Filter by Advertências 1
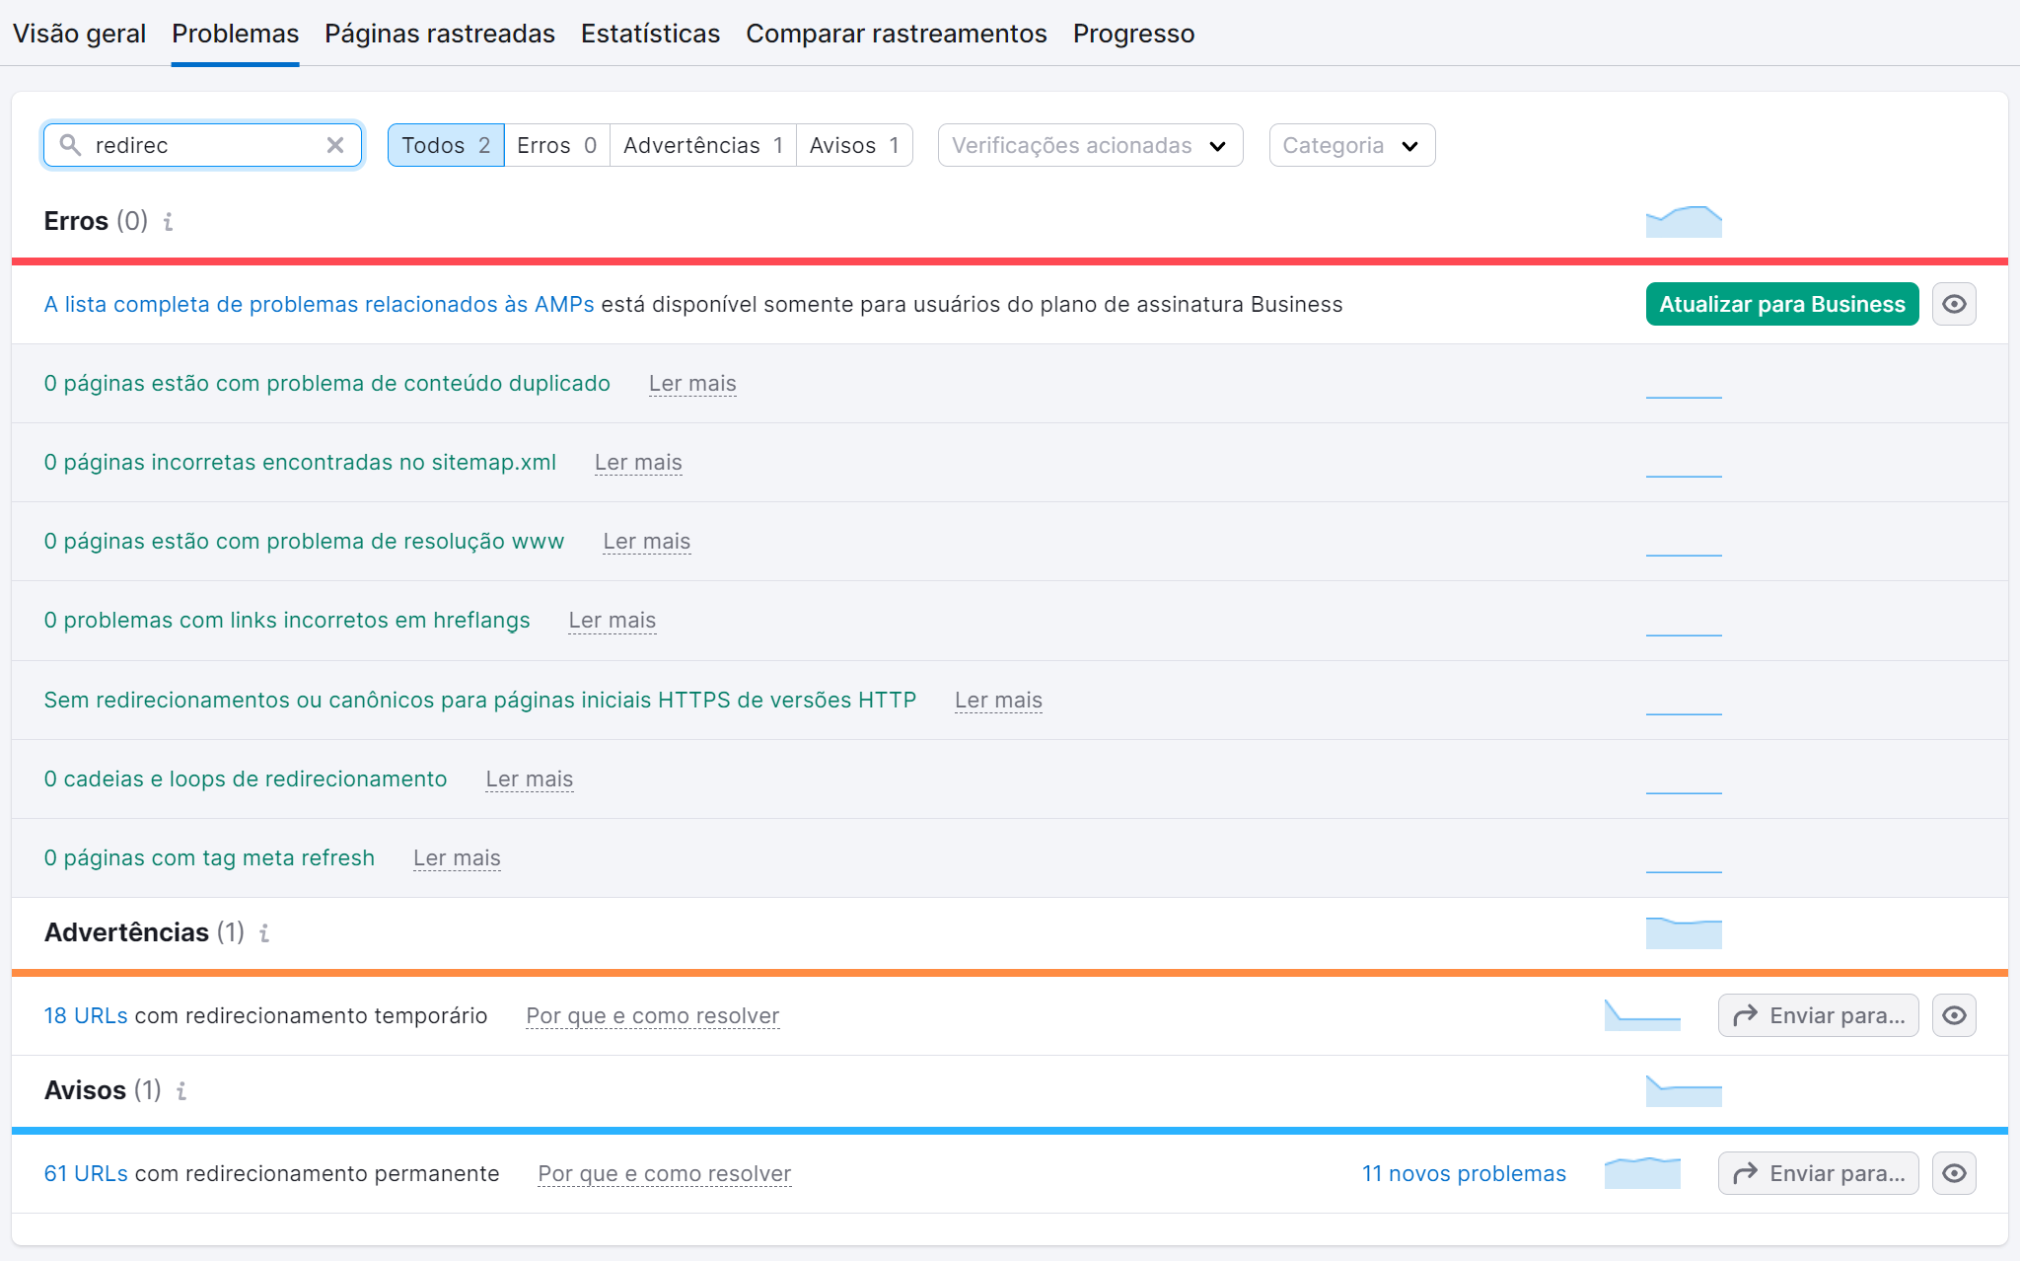Image resolution: width=2020 pixels, height=1261 pixels. 703,145
